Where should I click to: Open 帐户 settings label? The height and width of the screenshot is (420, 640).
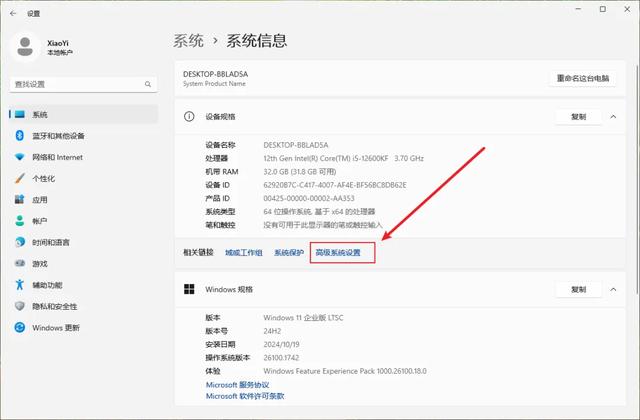pos(40,221)
